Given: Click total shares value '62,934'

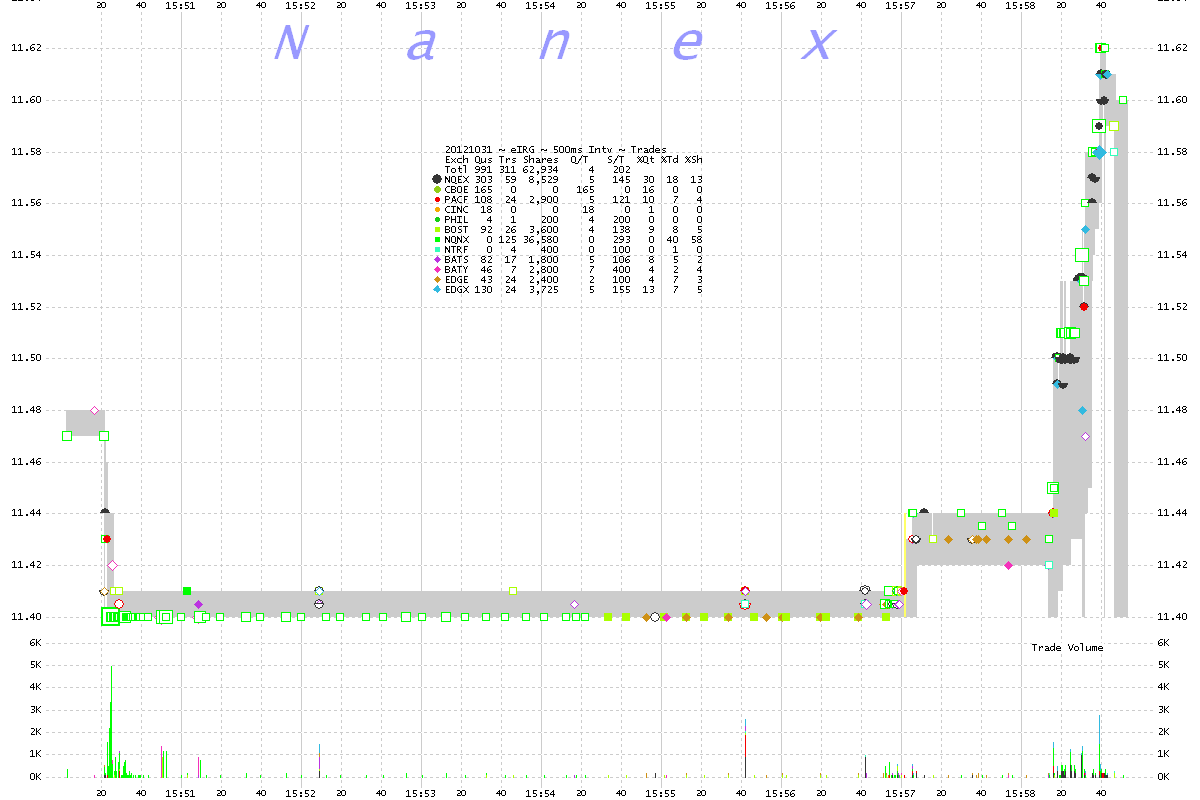Looking at the screenshot, I should pos(541,169).
